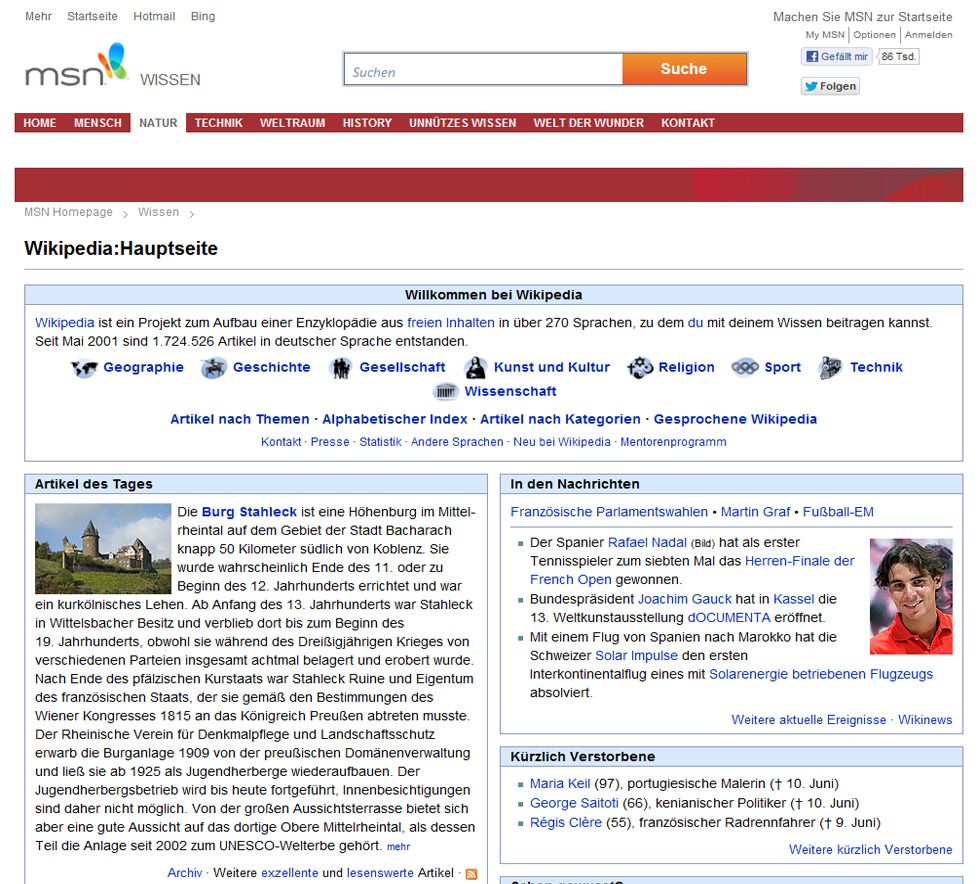Open the Maria Keil link
Viewport: 978px width, 884px height.
pos(560,784)
